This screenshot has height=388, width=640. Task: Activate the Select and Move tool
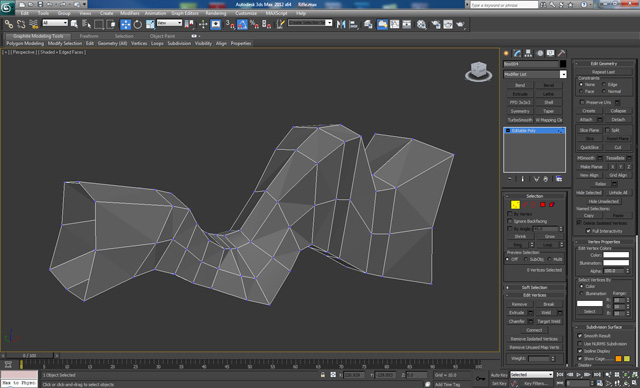tap(126, 24)
